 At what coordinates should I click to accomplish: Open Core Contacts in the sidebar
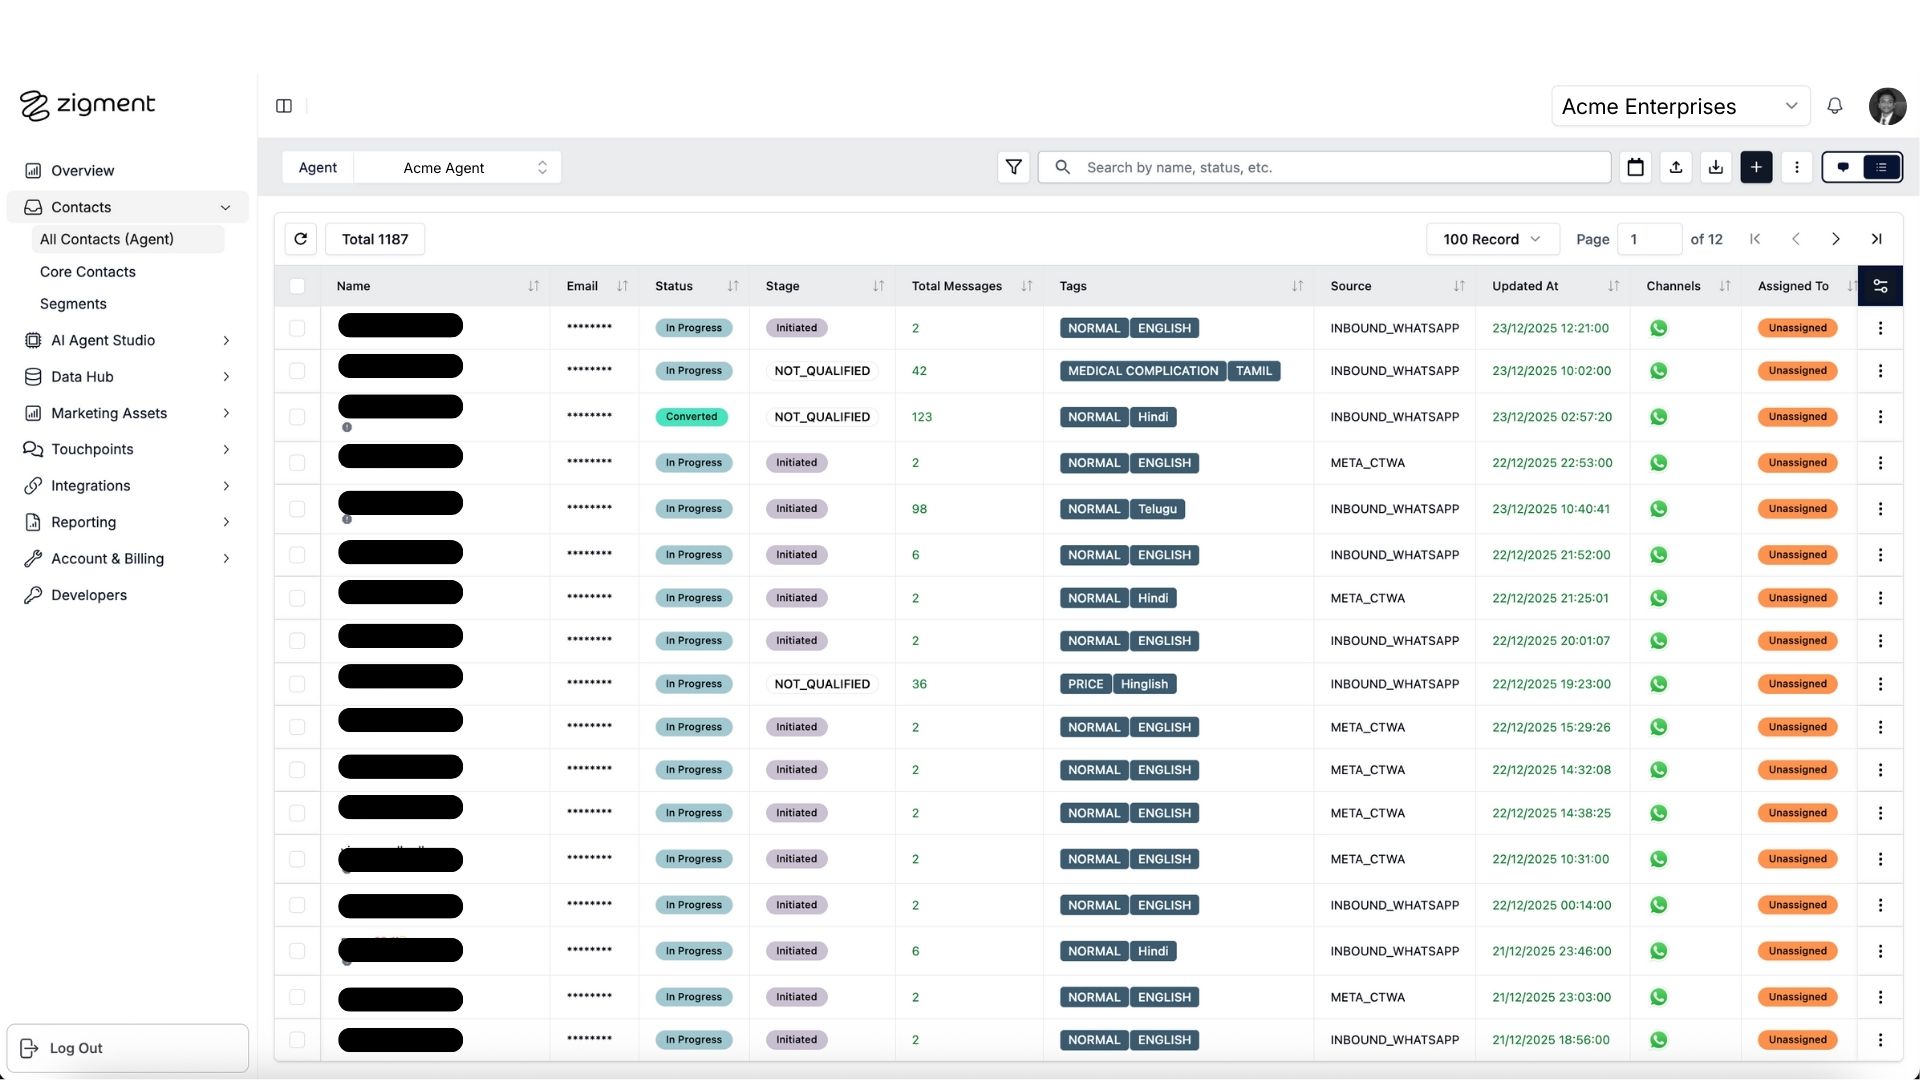point(88,272)
